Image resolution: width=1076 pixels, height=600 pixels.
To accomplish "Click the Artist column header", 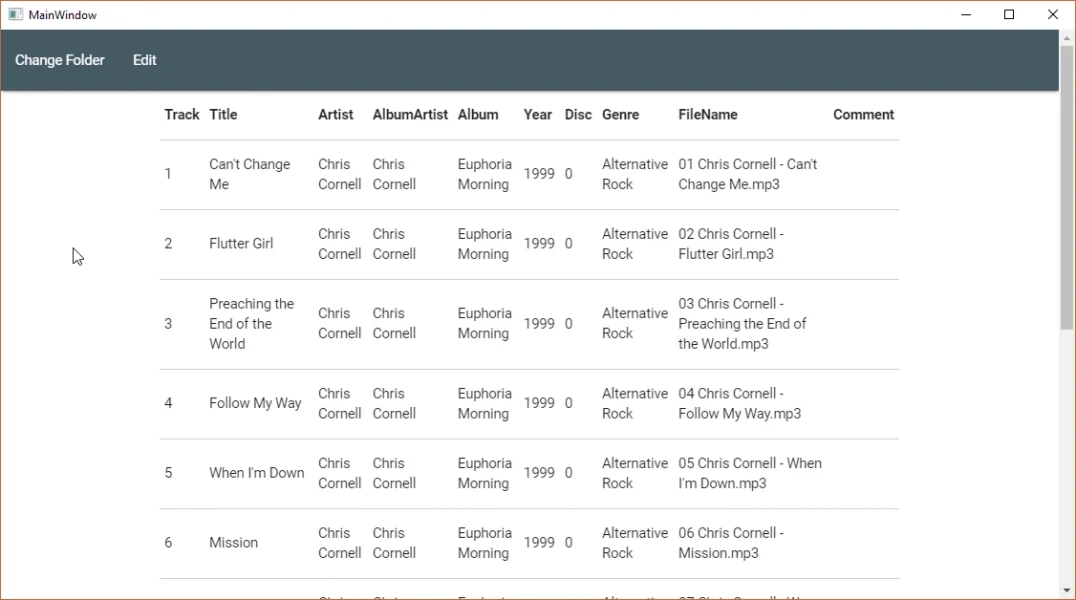I will click(x=336, y=115).
